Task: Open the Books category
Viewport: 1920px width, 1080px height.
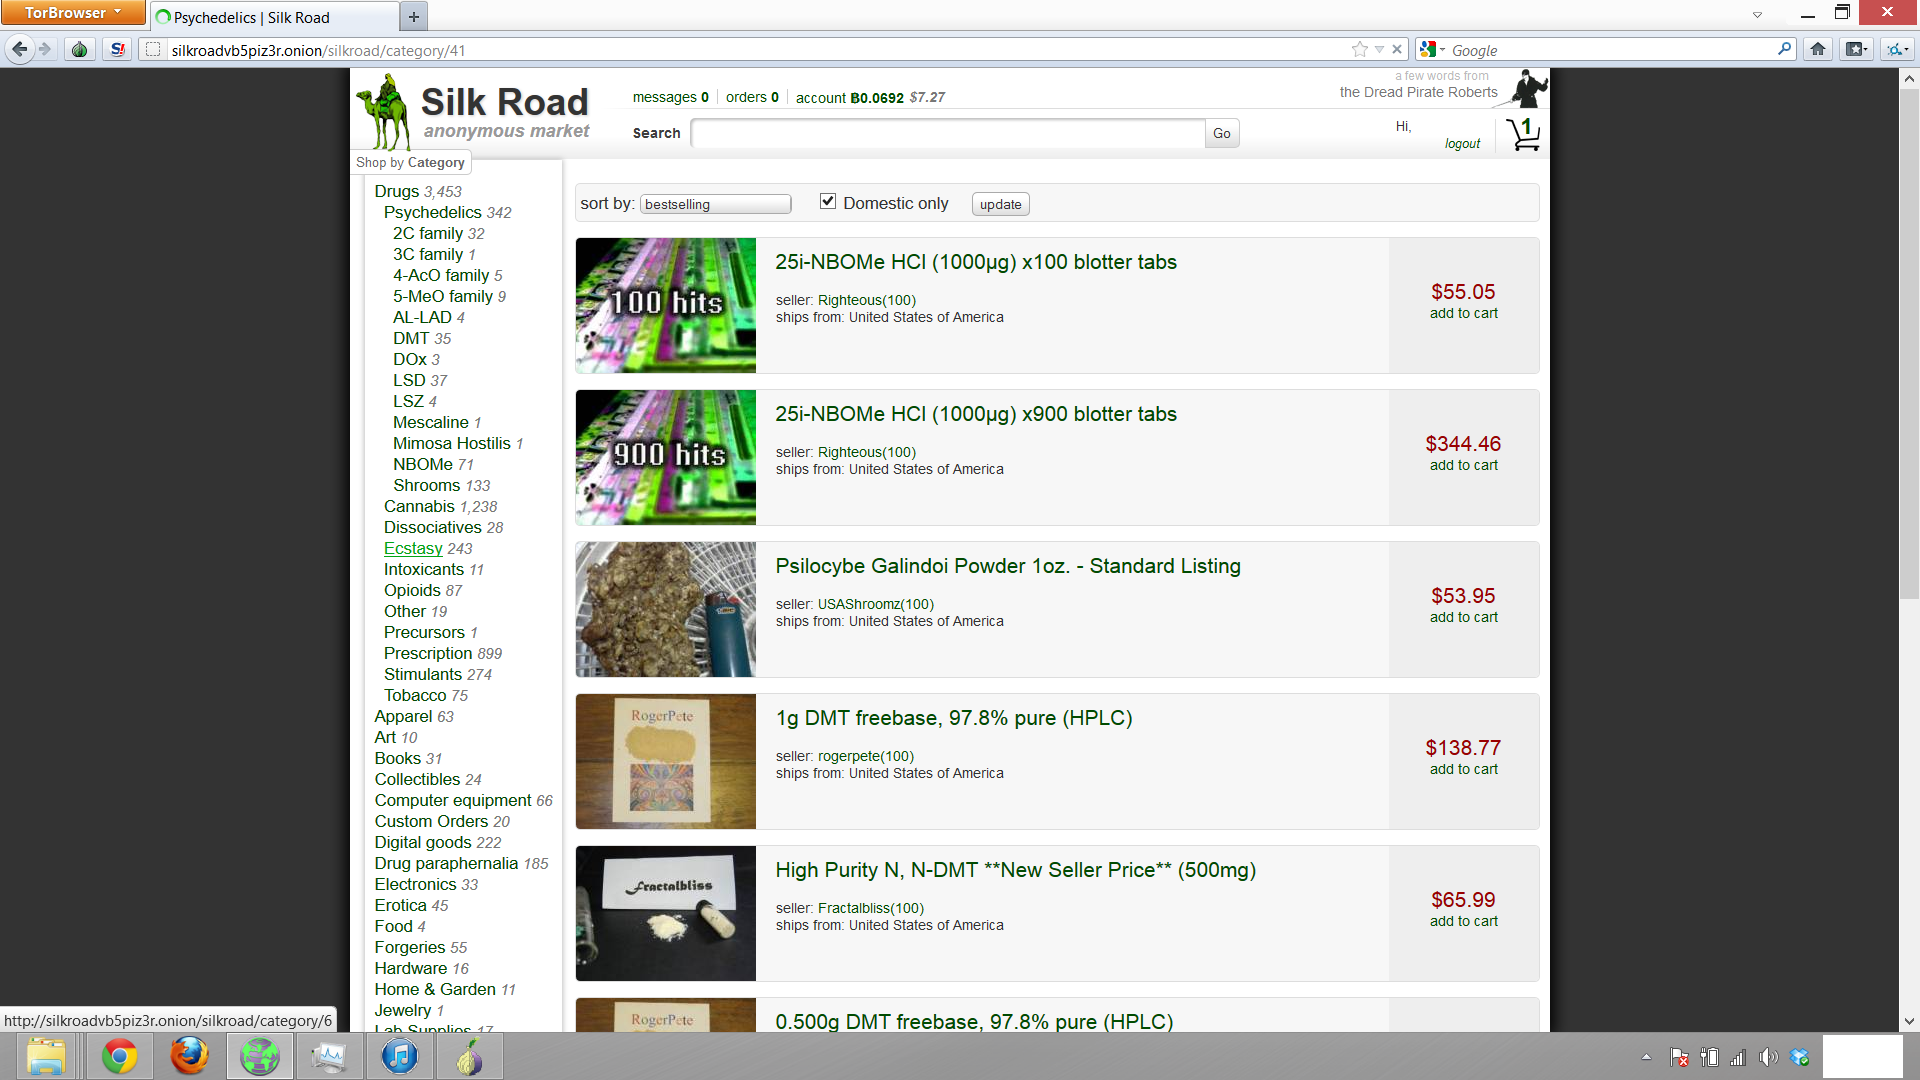Action: click(x=398, y=758)
